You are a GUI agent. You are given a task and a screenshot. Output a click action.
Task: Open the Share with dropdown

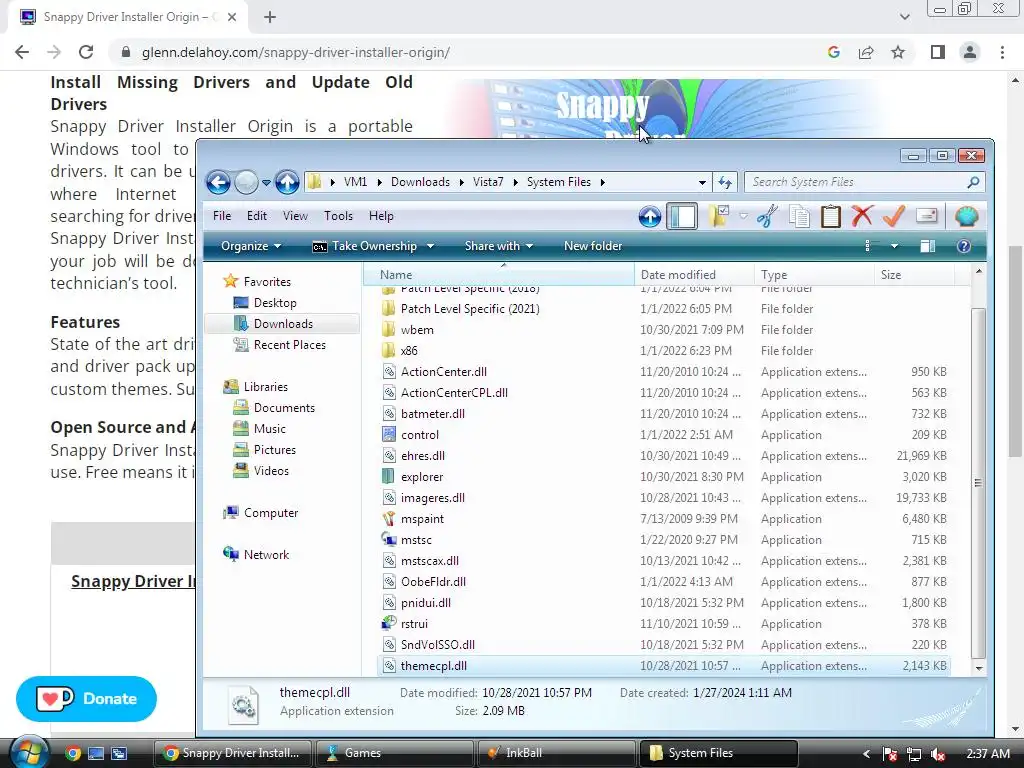pos(499,246)
